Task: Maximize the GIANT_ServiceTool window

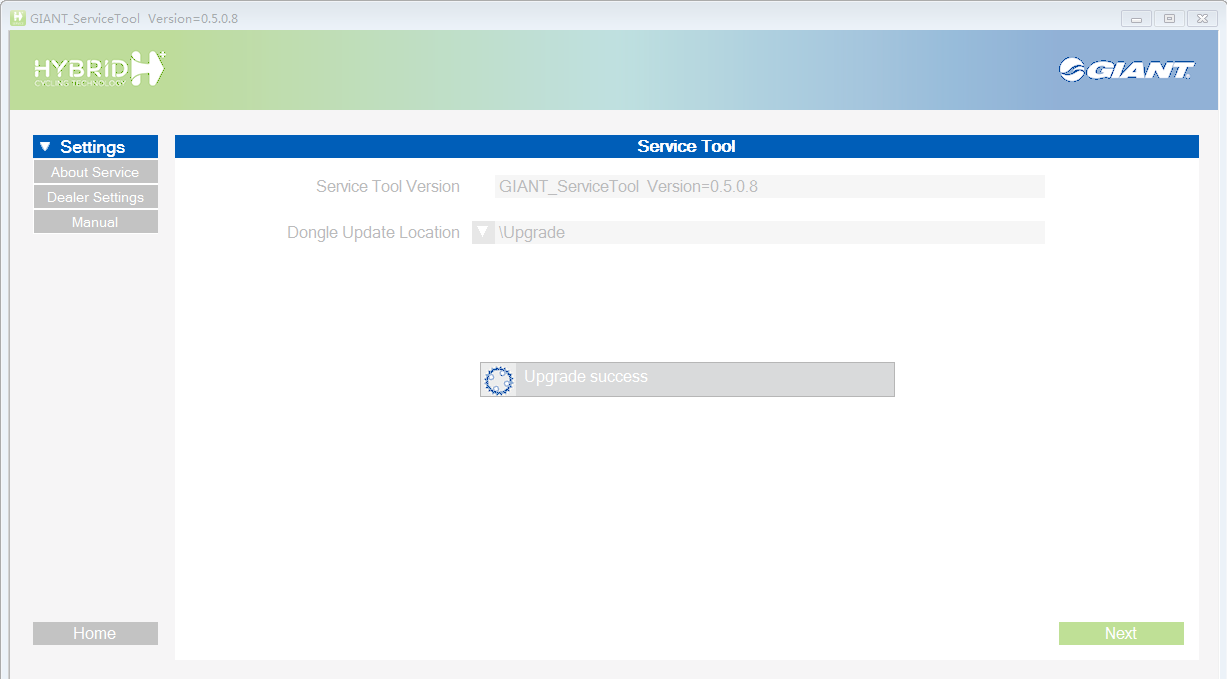Action: tap(1168, 18)
